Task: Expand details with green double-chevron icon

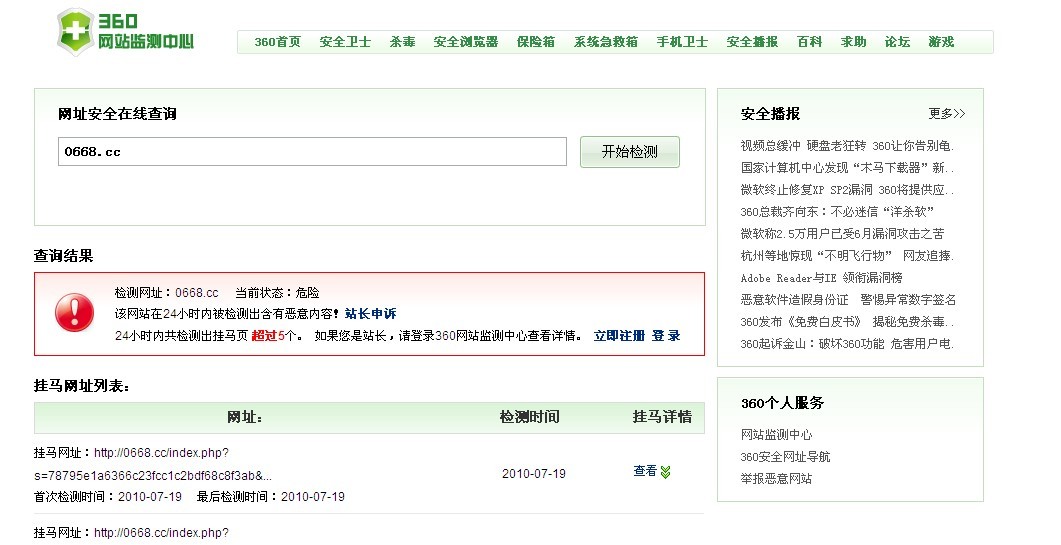Action: [x=666, y=472]
